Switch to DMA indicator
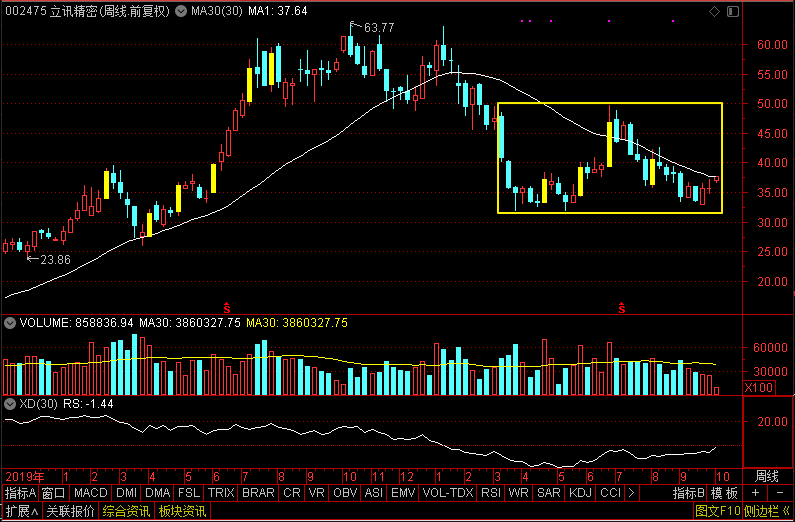The image size is (795, 522). [x=158, y=493]
